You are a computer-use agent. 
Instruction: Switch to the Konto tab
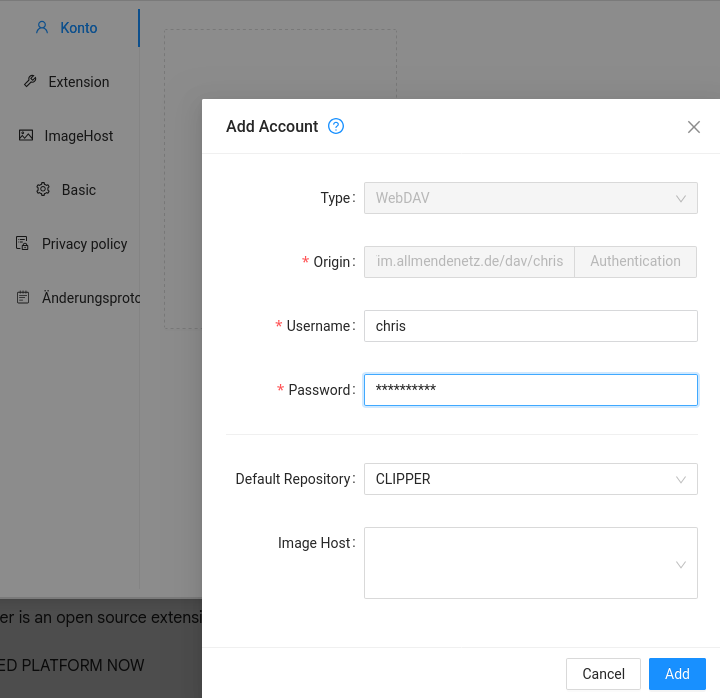pos(78,28)
